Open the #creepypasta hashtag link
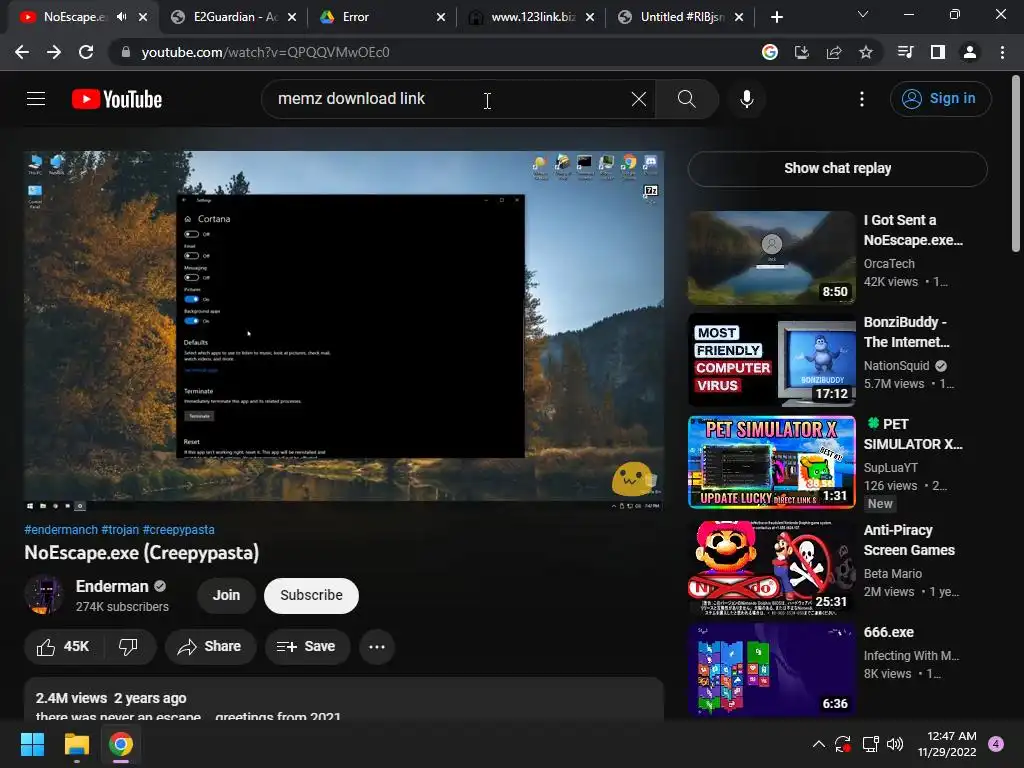Screen dimensions: 1024x768 click(178, 530)
